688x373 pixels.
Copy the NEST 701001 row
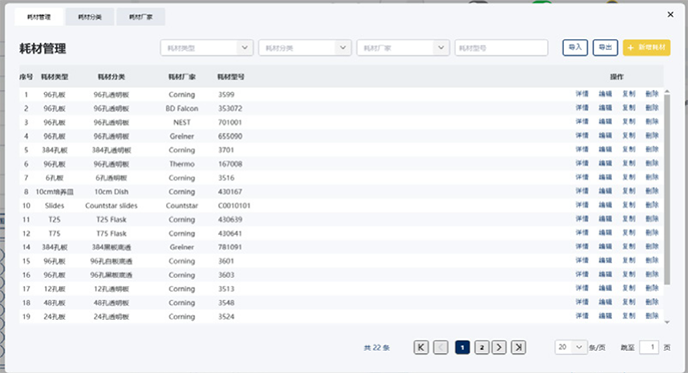629,122
